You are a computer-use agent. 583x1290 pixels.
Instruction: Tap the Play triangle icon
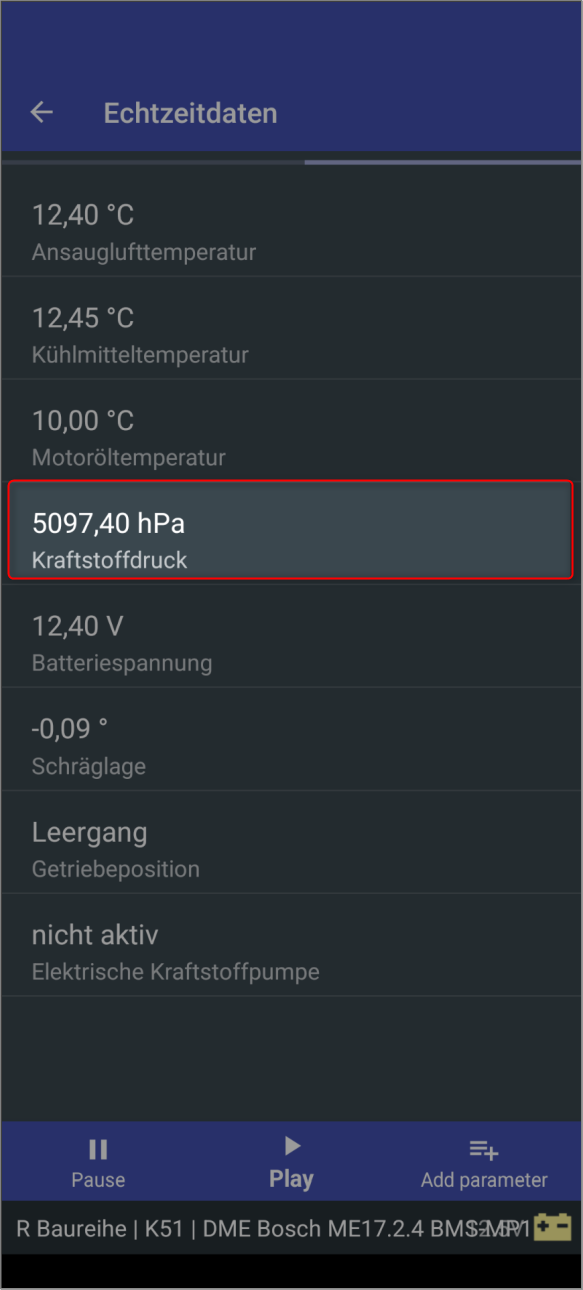[x=292, y=1146]
